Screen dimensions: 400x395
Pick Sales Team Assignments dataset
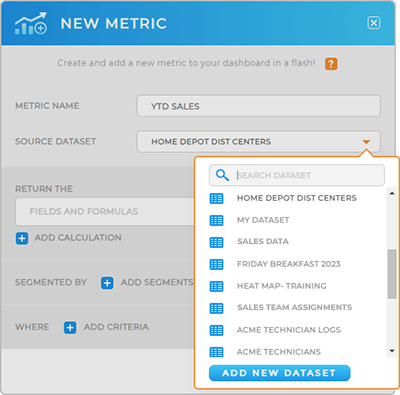pyautogui.click(x=295, y=307)
